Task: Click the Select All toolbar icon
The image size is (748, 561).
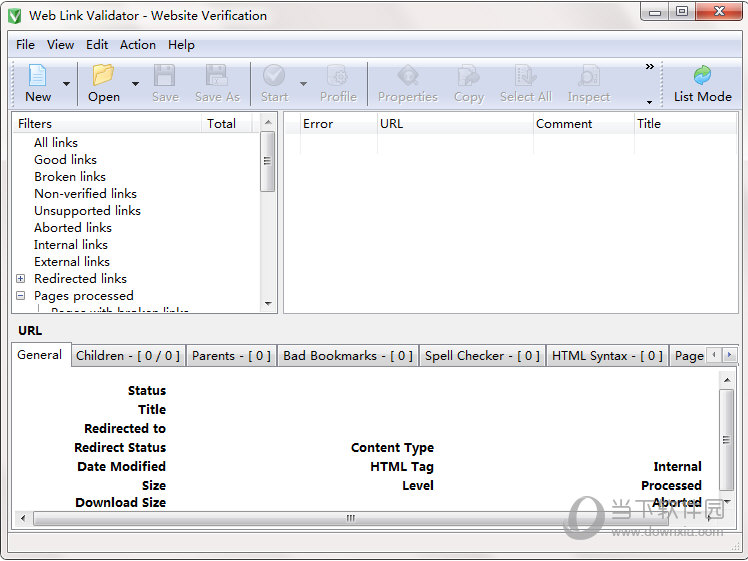Action: 525,75
